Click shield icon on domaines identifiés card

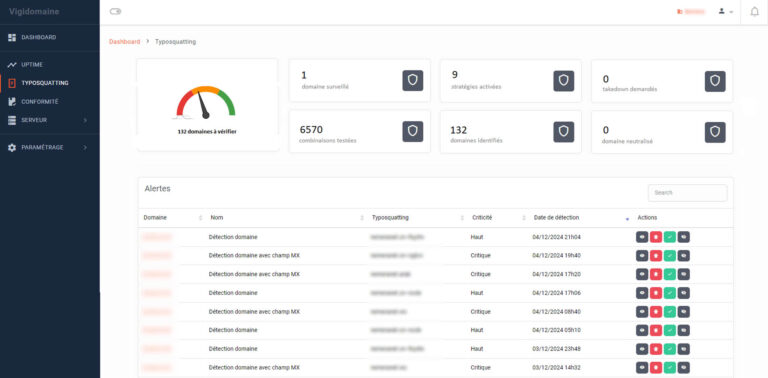click(x=564, y=132)
